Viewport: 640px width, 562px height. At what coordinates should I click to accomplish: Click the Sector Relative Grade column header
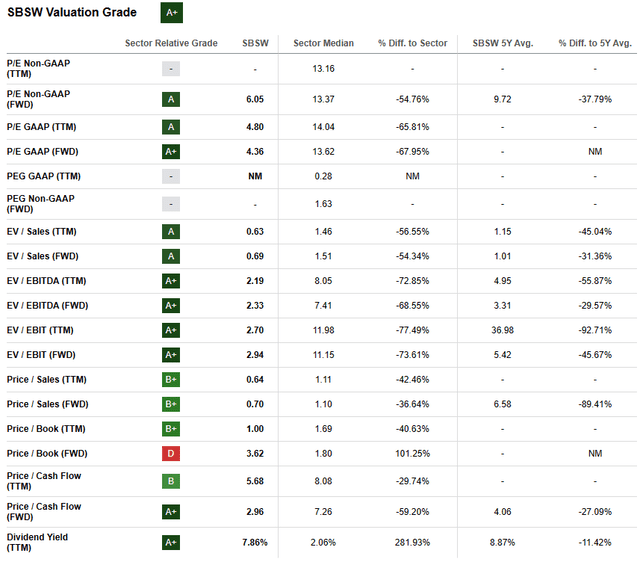tap(171, 43)
